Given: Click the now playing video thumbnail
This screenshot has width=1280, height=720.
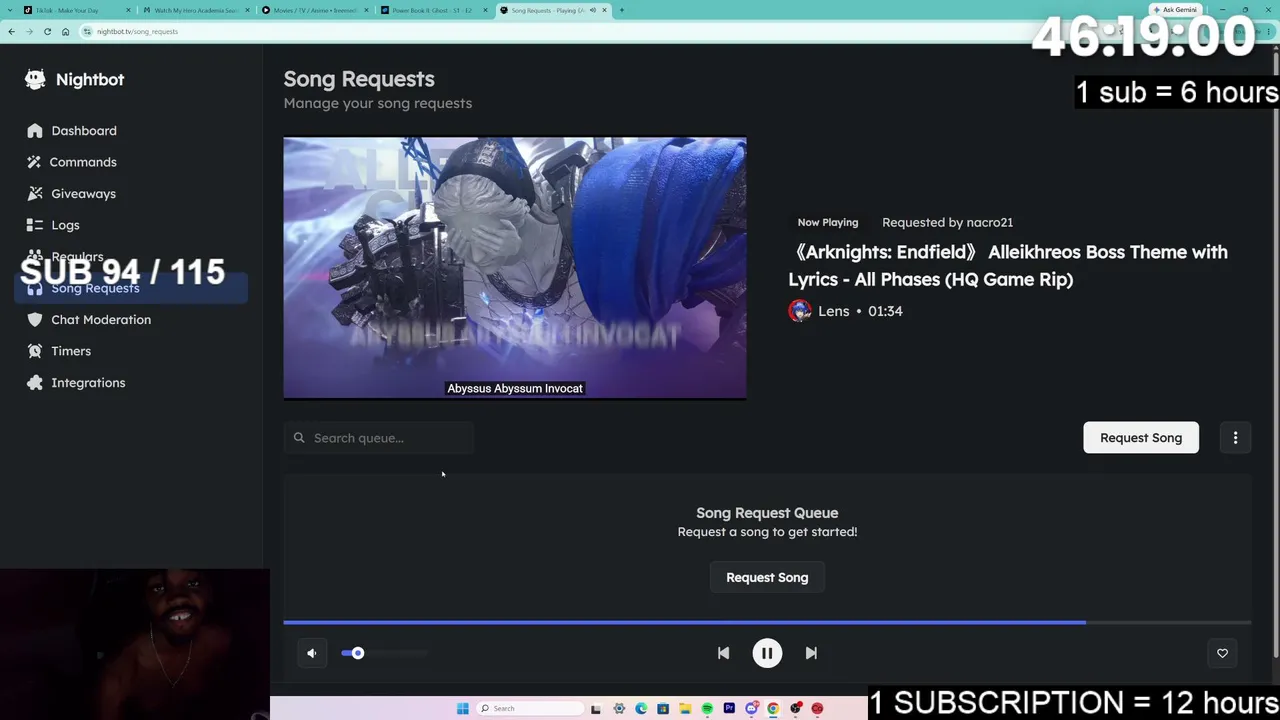Looking at the screenshot, I should pos(515,268).
